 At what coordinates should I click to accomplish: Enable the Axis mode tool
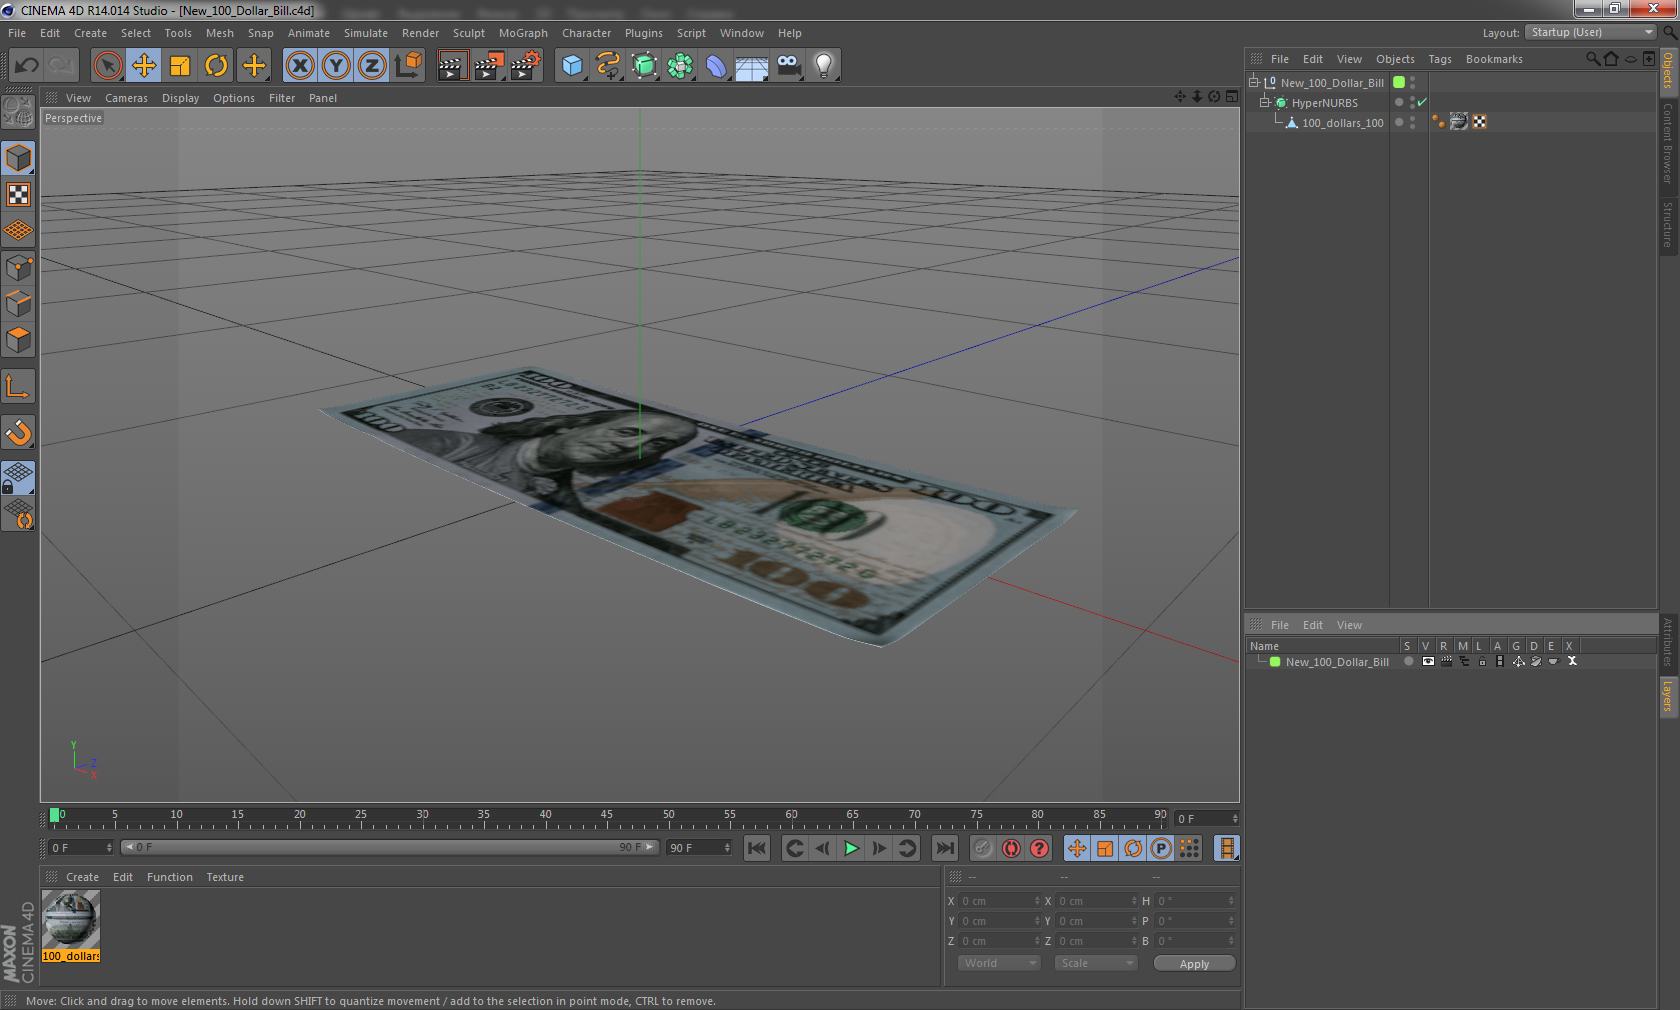19,387
